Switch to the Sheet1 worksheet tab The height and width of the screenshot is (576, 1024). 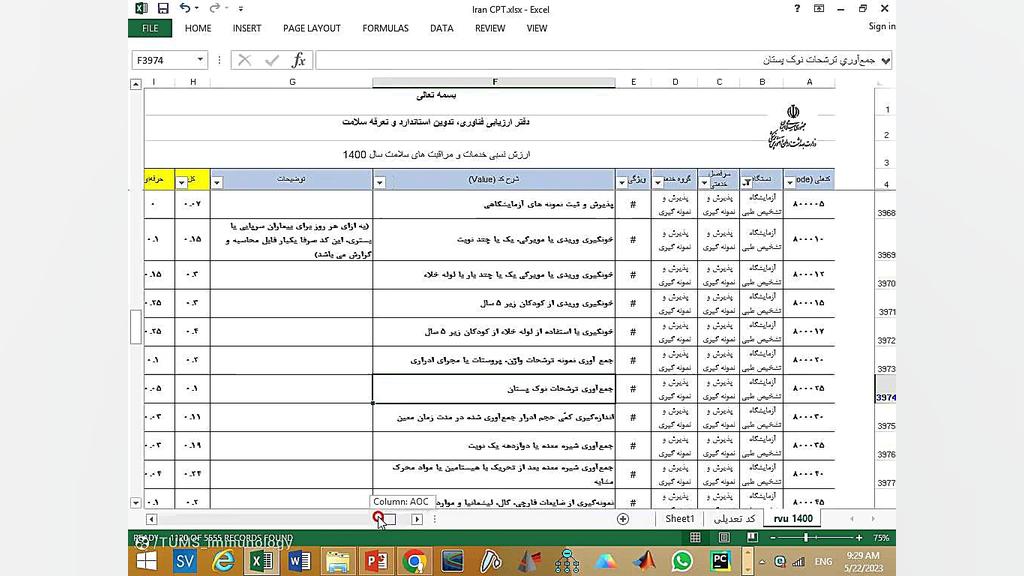coord(680,519)
